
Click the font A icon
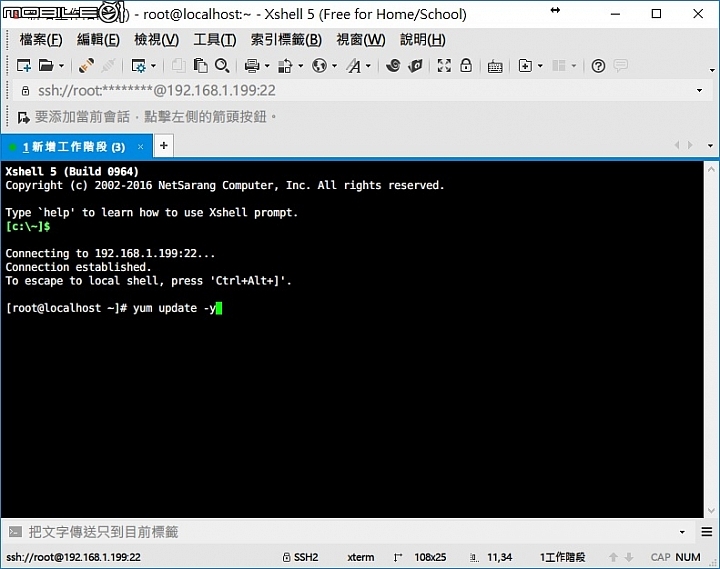353,66
